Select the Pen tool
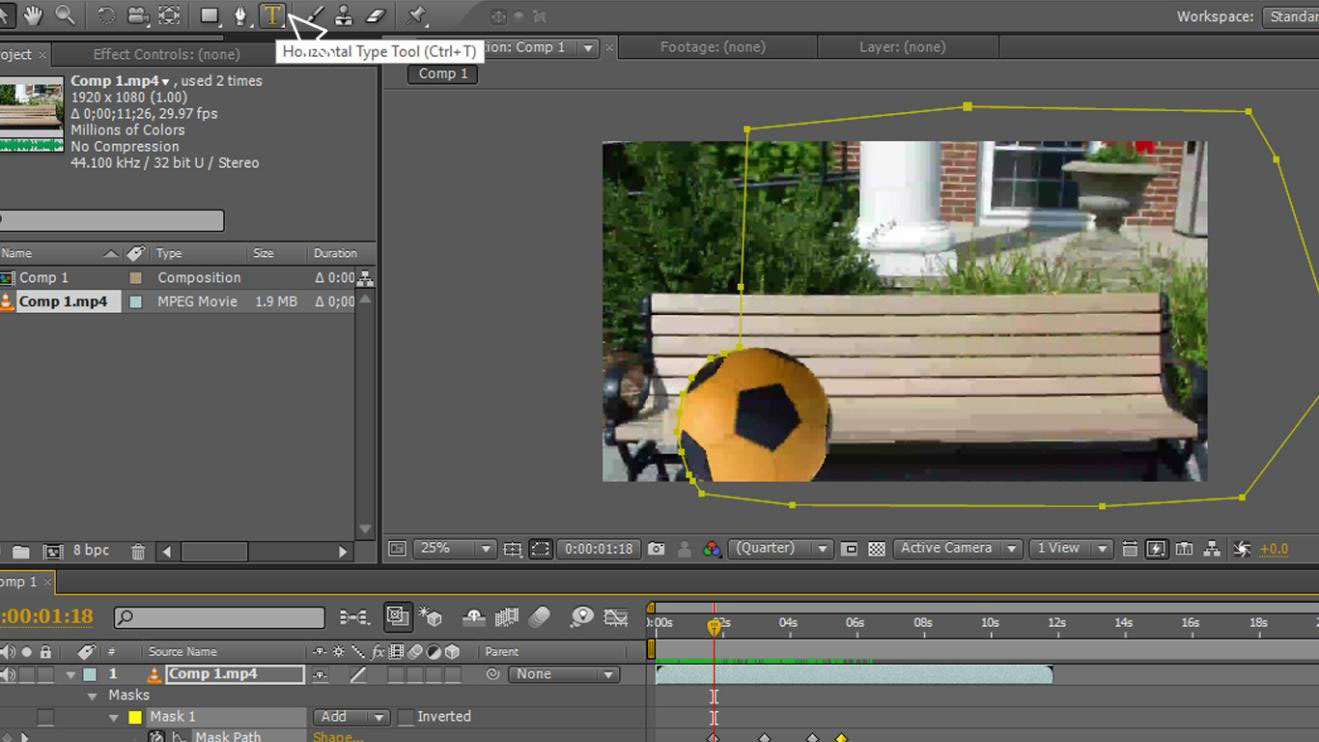Viewport: 1319px width, 742px height. tap(240, 15)
